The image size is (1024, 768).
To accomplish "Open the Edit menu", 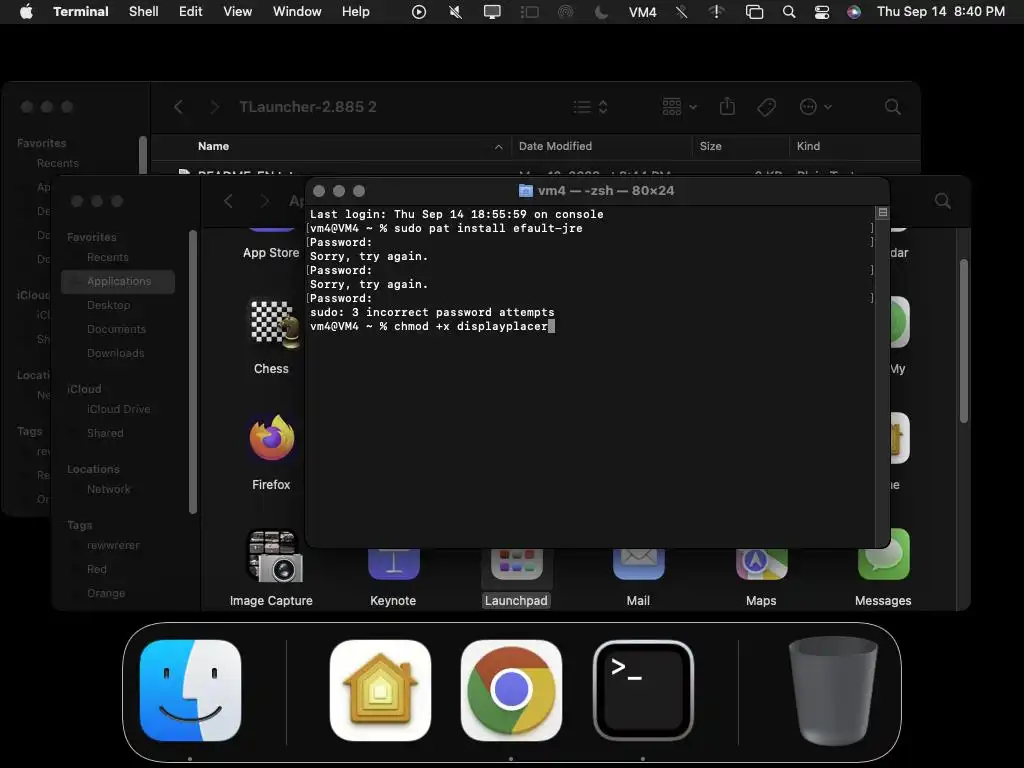I will 191,12.
